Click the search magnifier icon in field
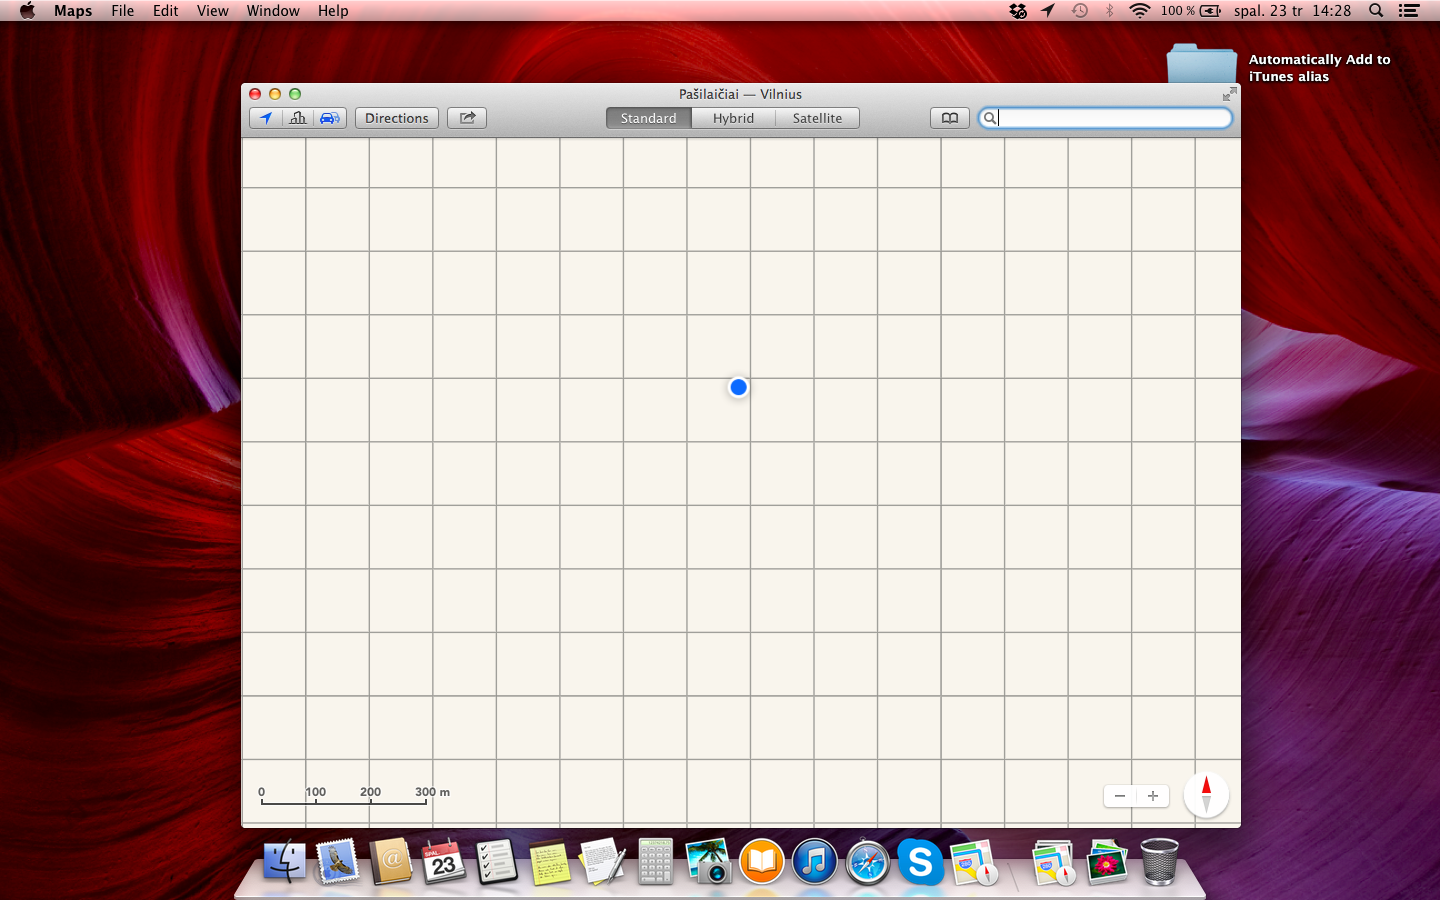The image size is (1440, 900). click(989, 118)
